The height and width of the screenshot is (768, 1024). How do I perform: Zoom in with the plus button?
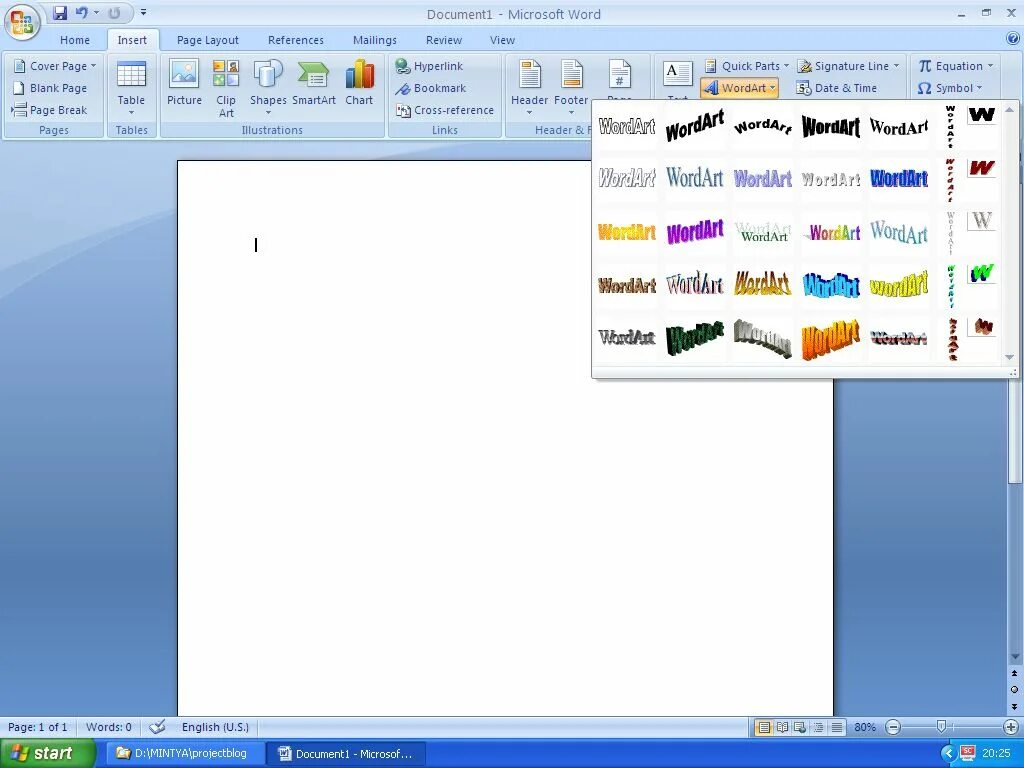pos(1010,727)
